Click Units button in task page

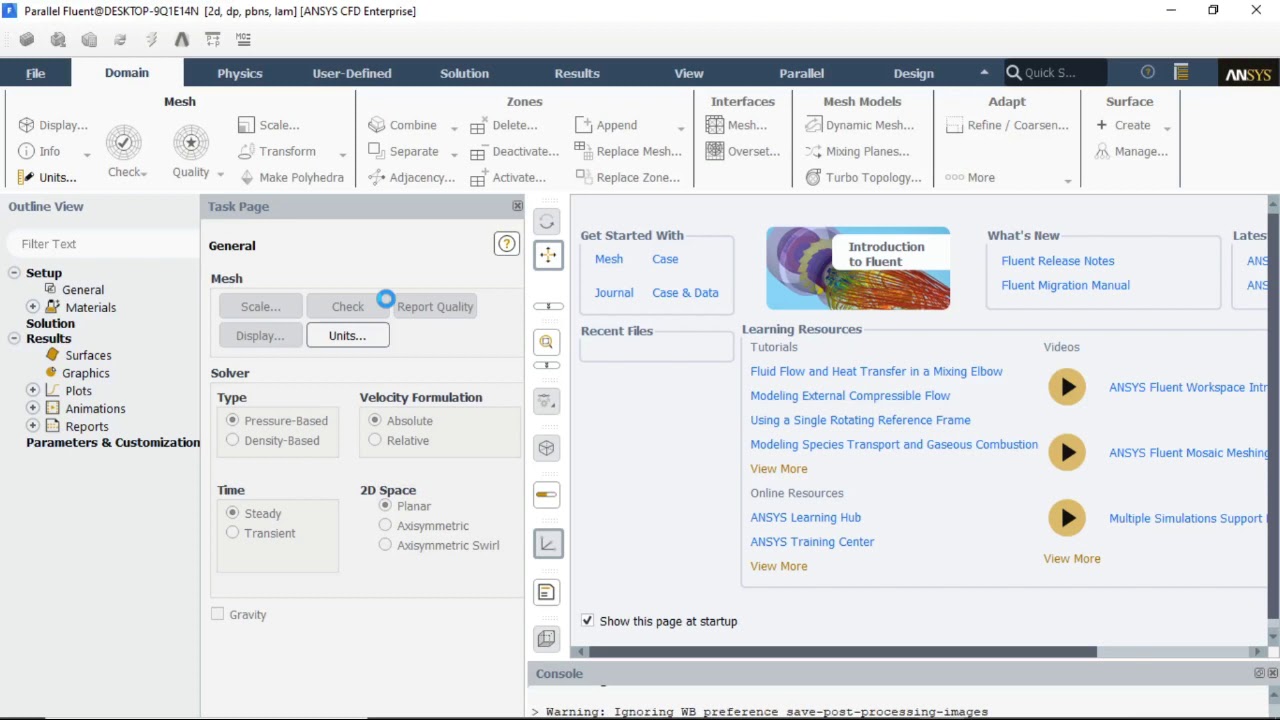click(348, 336)
